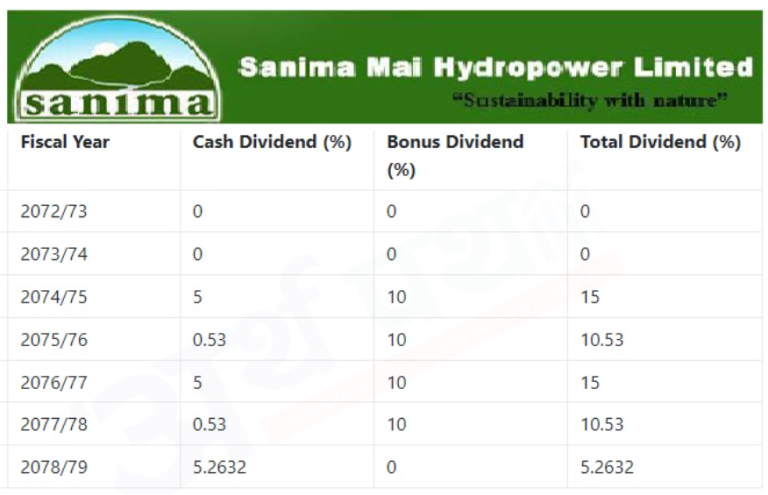Viewport: 768px width, 495px height.
Task: Click the "Sustainability with nature" tagline
Action: tap(589, 100)
